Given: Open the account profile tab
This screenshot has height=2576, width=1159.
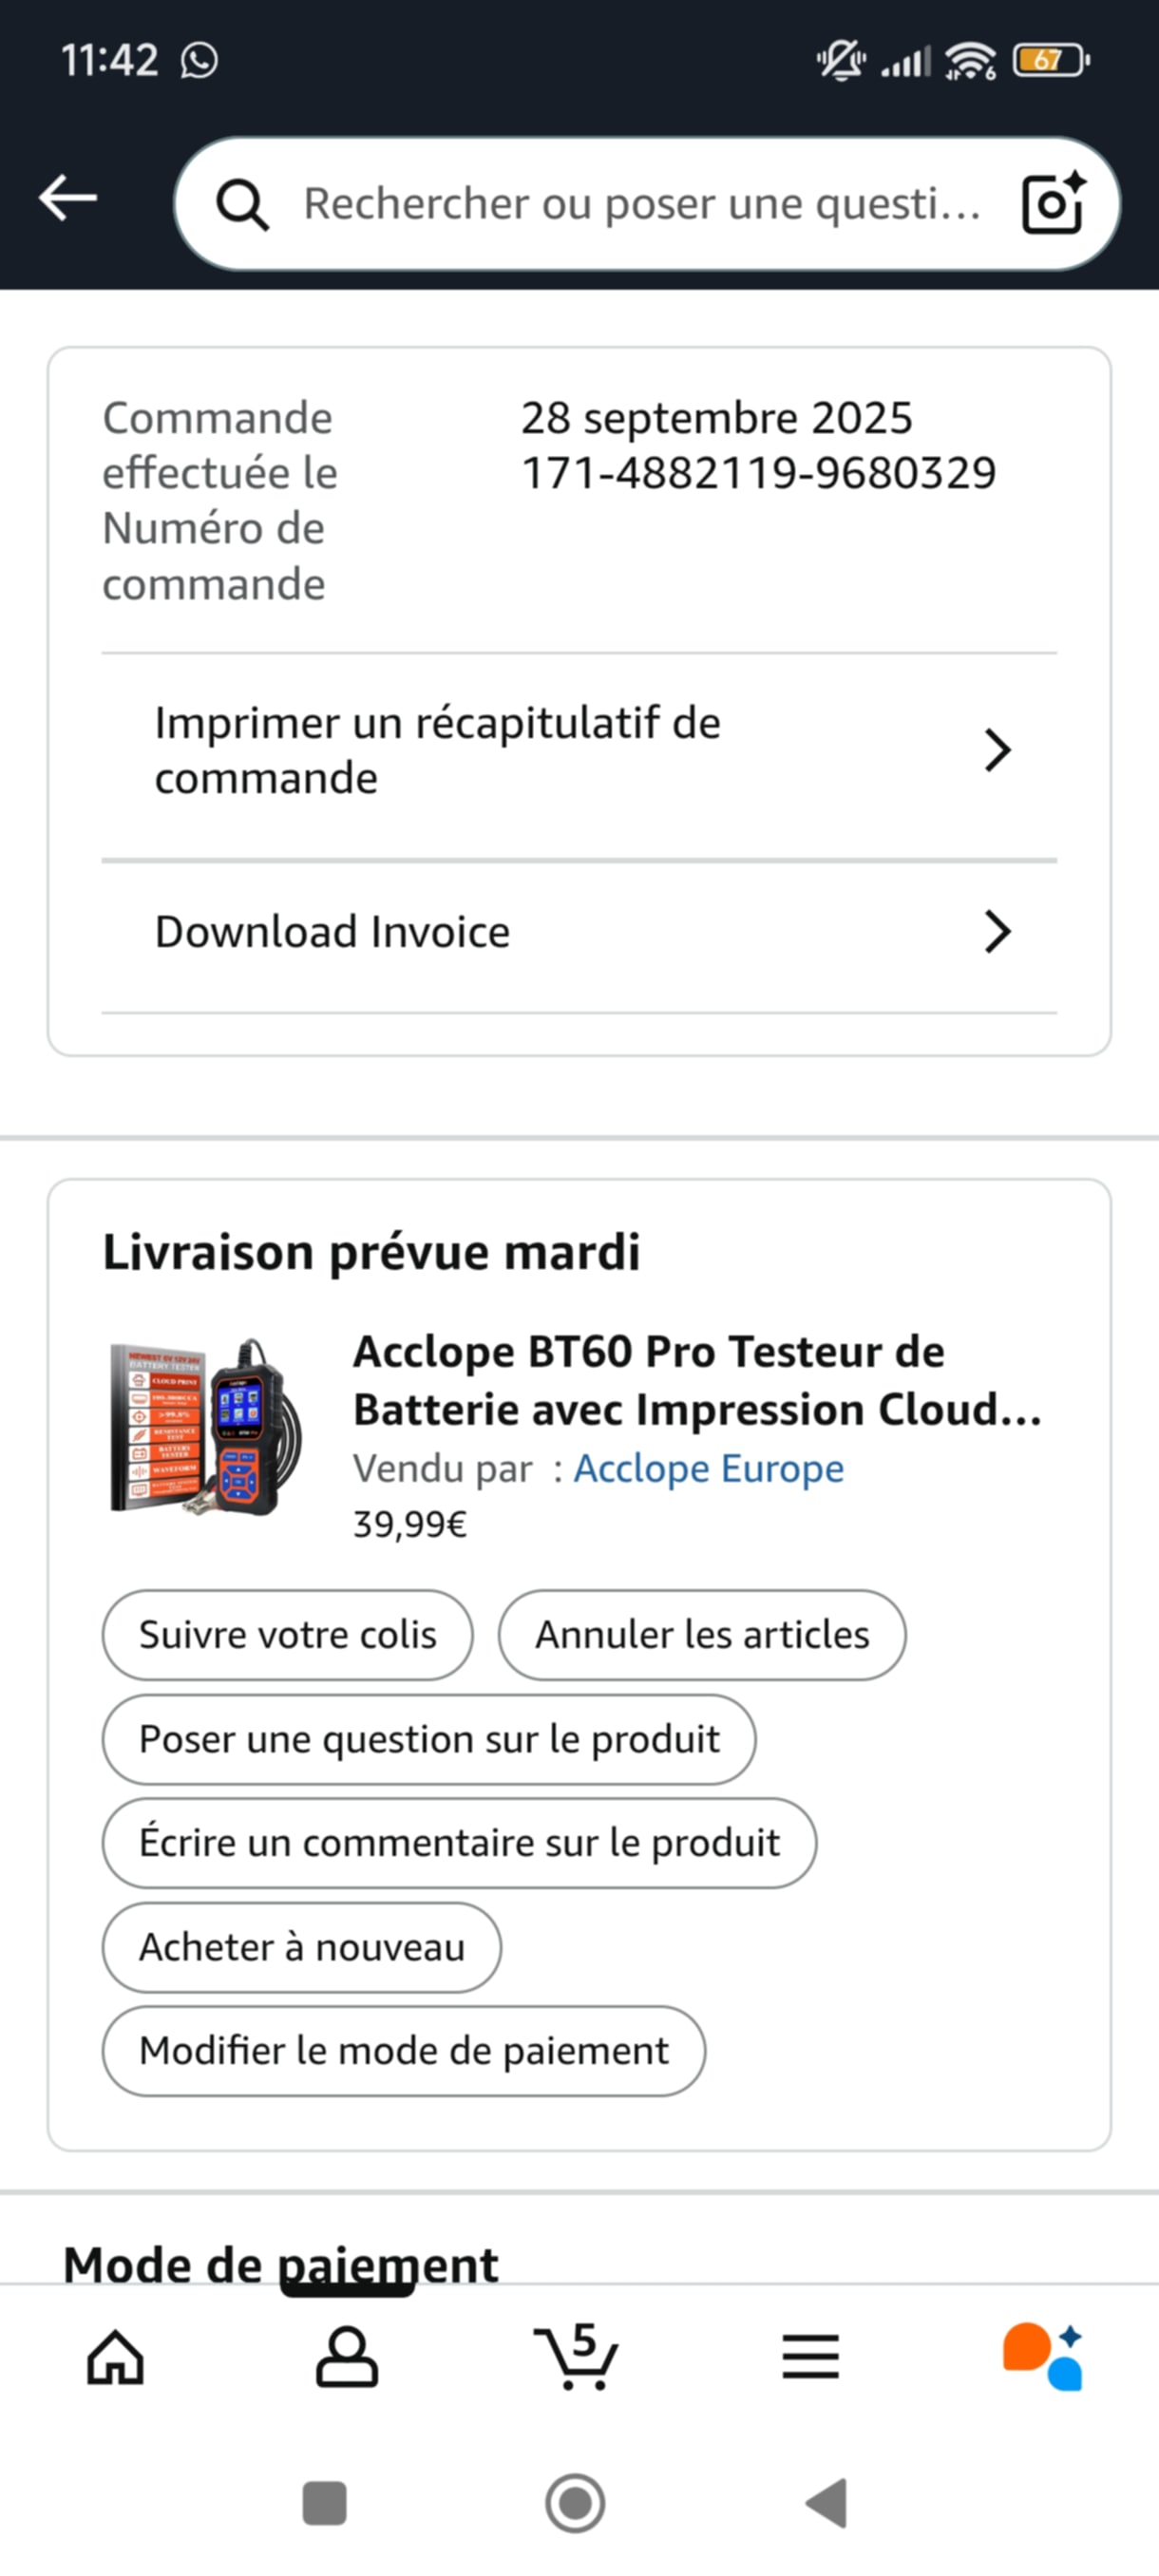Looking at the screenshot, I should 347,2358.
